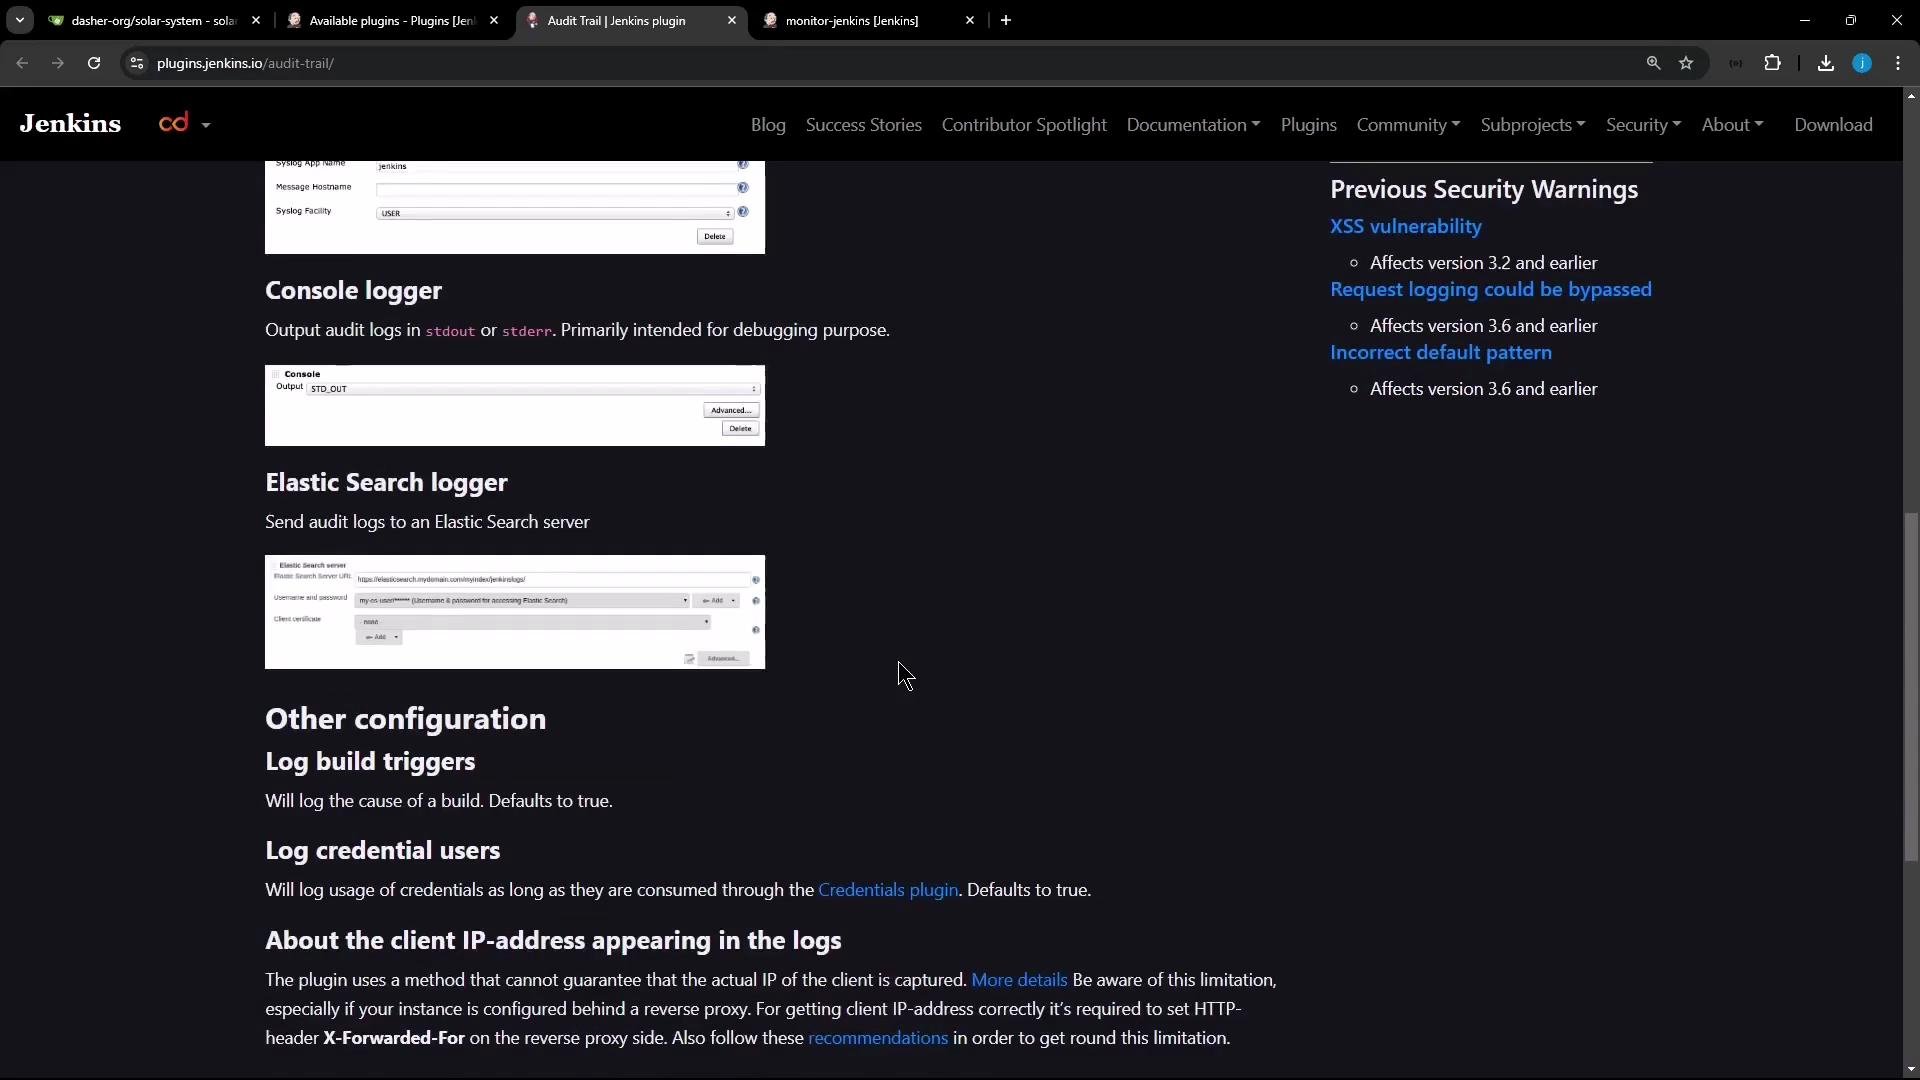Screen dimensions: 1920x1080
Task: Open the Download page
Action: [x=1833, y=125]
